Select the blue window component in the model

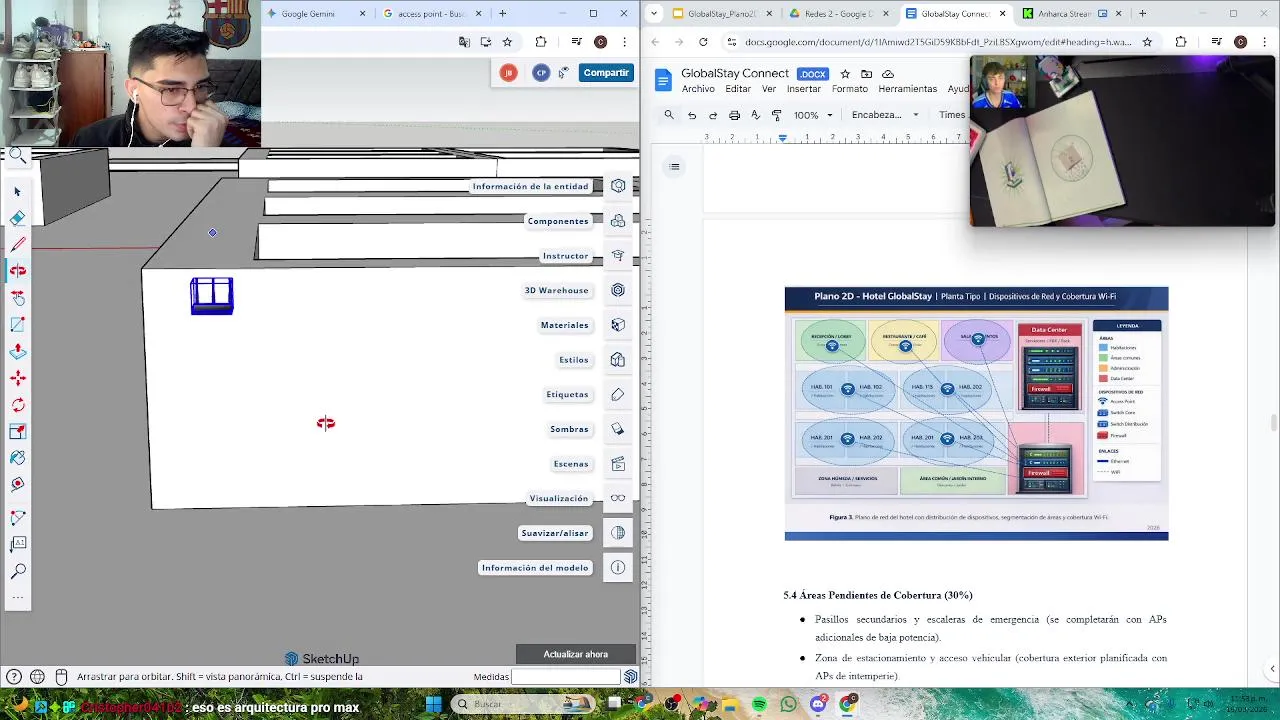(x=212, y=297)
